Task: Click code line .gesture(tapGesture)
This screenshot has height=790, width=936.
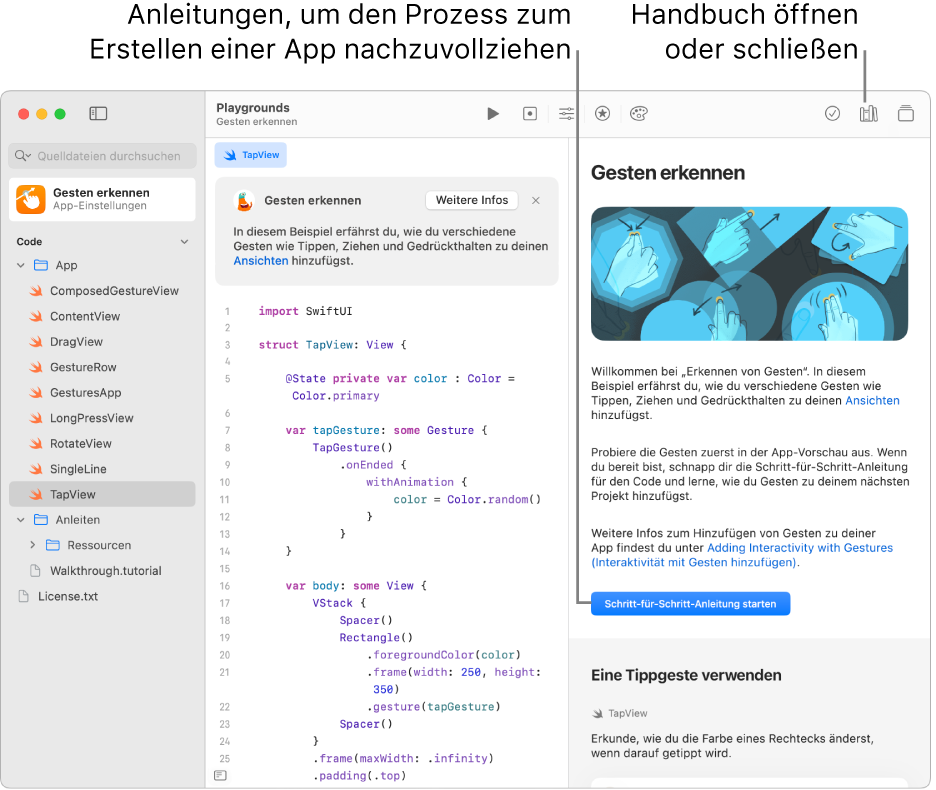Action: tap(433, 707)
